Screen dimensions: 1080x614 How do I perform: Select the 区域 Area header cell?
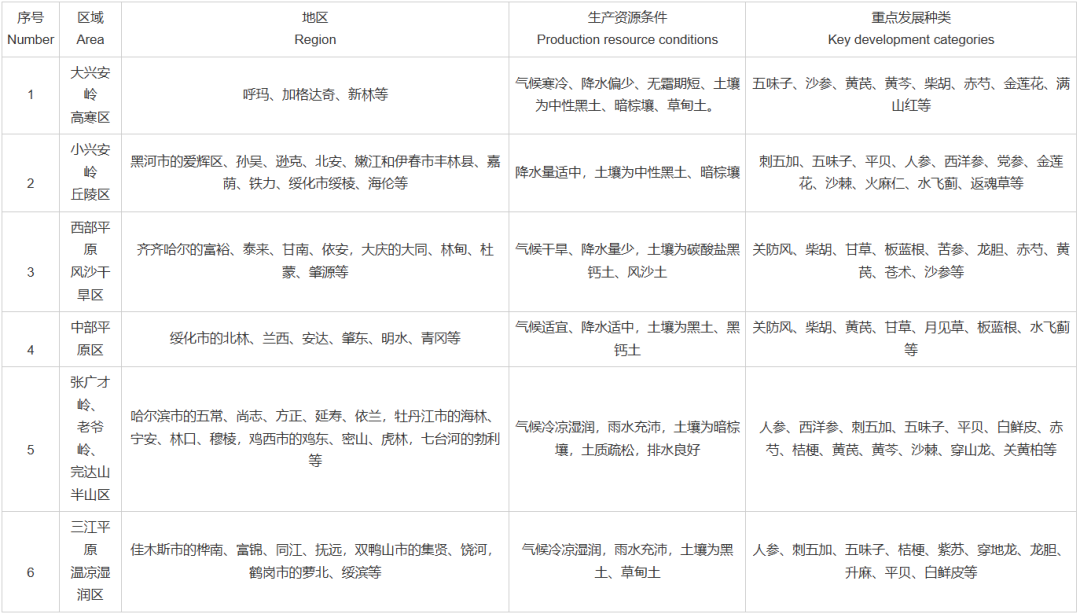pos(90,29)
